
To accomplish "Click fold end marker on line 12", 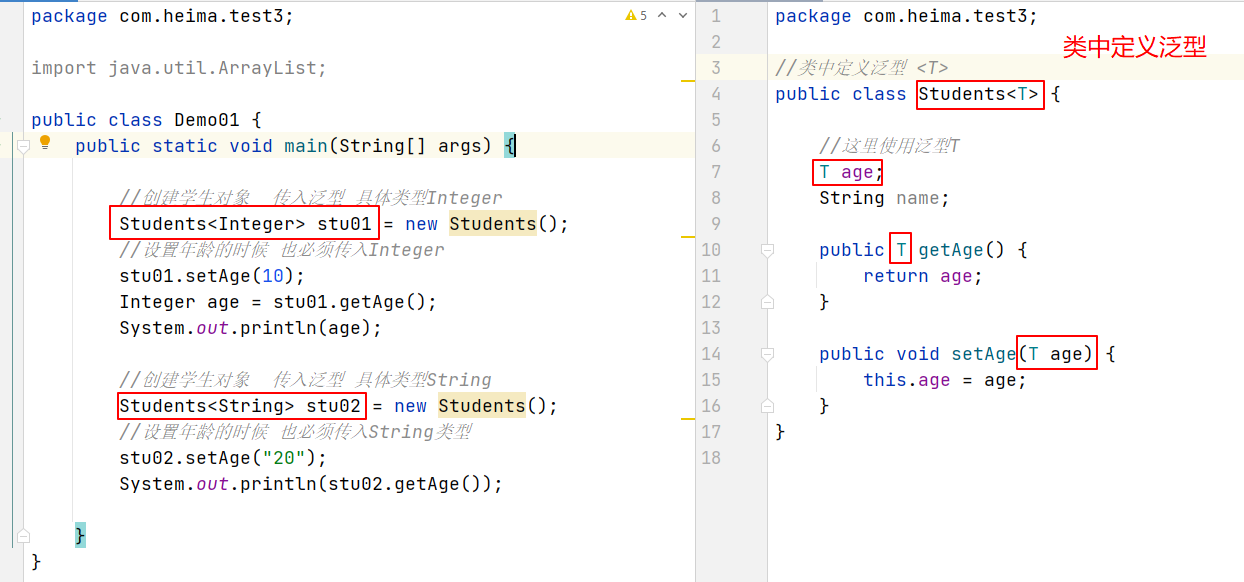I will click(767, 302).
